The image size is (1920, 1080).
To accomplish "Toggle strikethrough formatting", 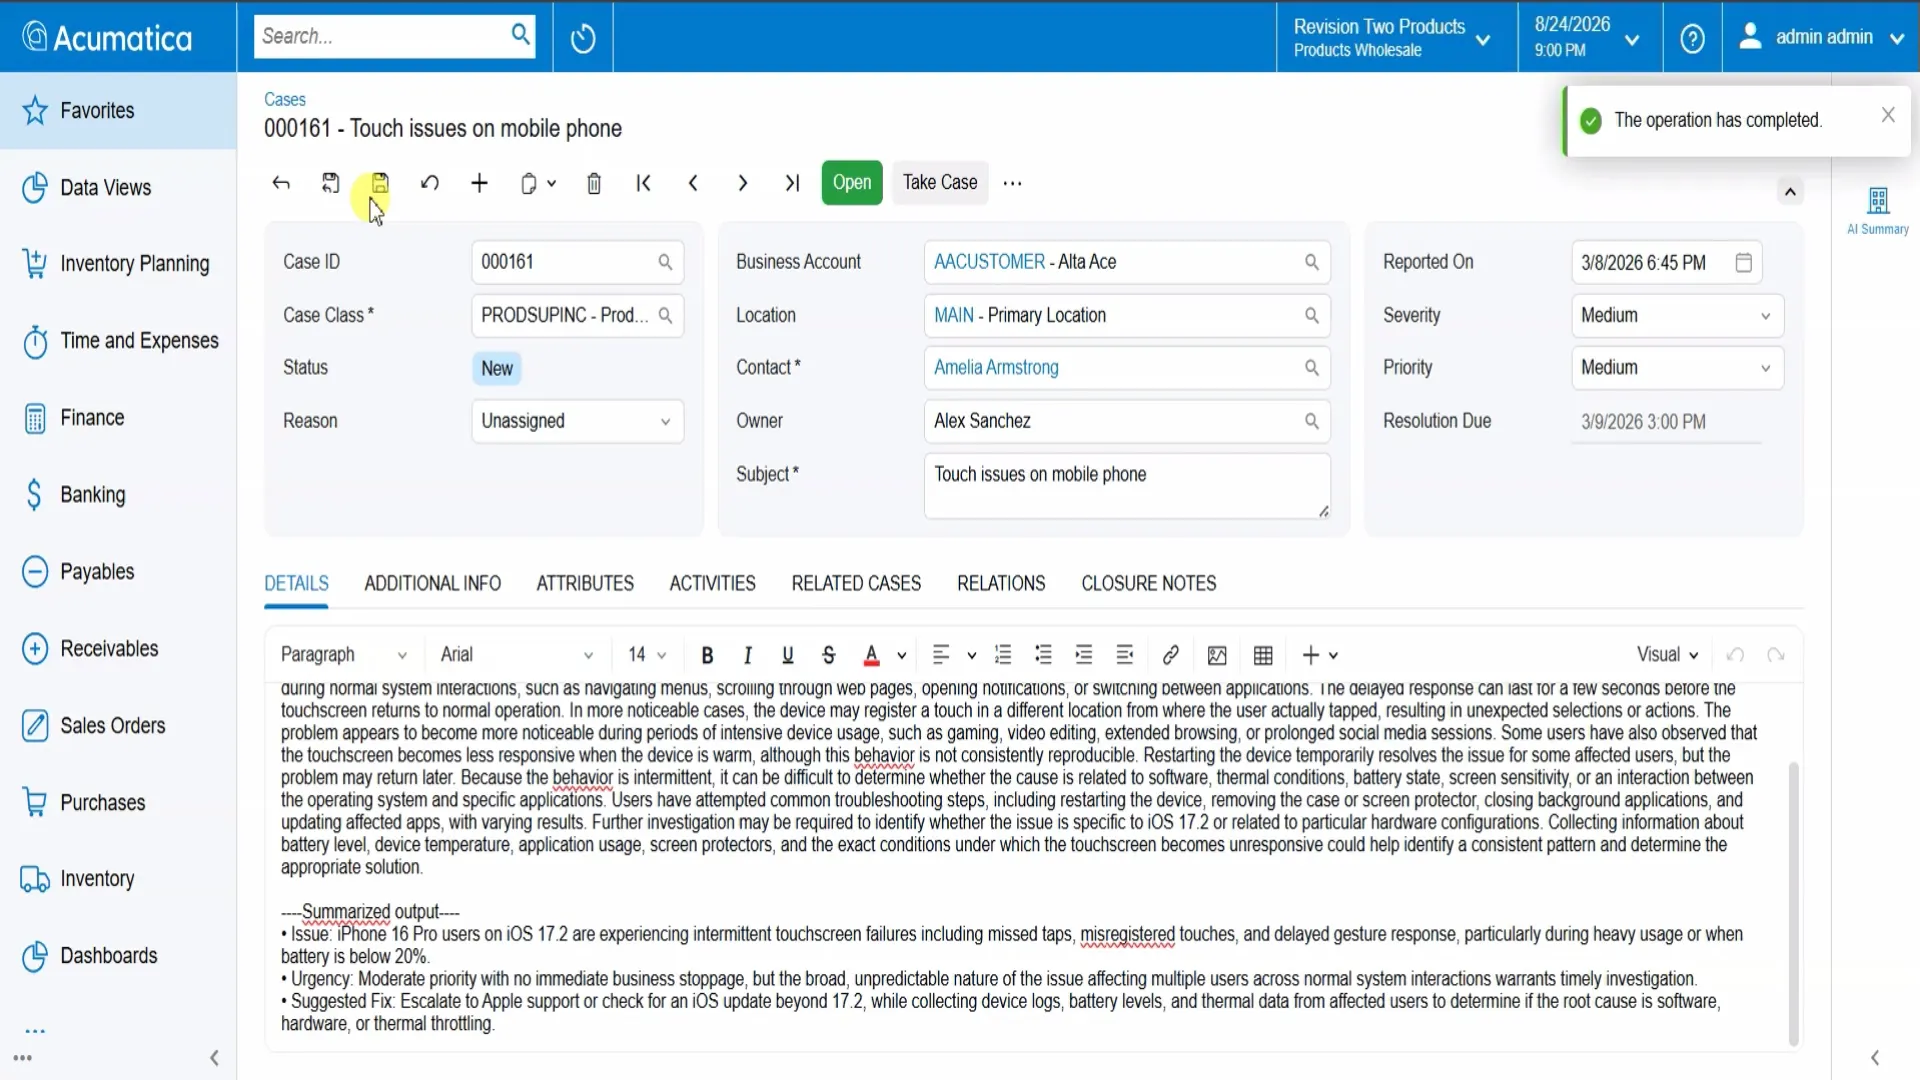I will point(828,655).
